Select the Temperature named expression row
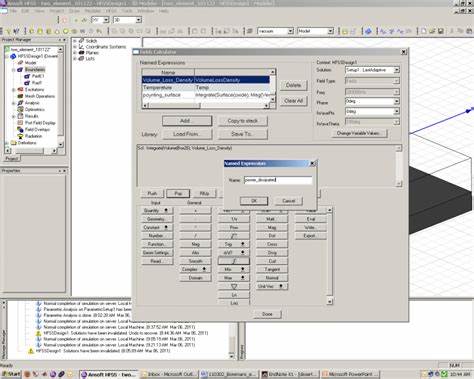This screenshot has height=379, width=474. tap(206, 87)
